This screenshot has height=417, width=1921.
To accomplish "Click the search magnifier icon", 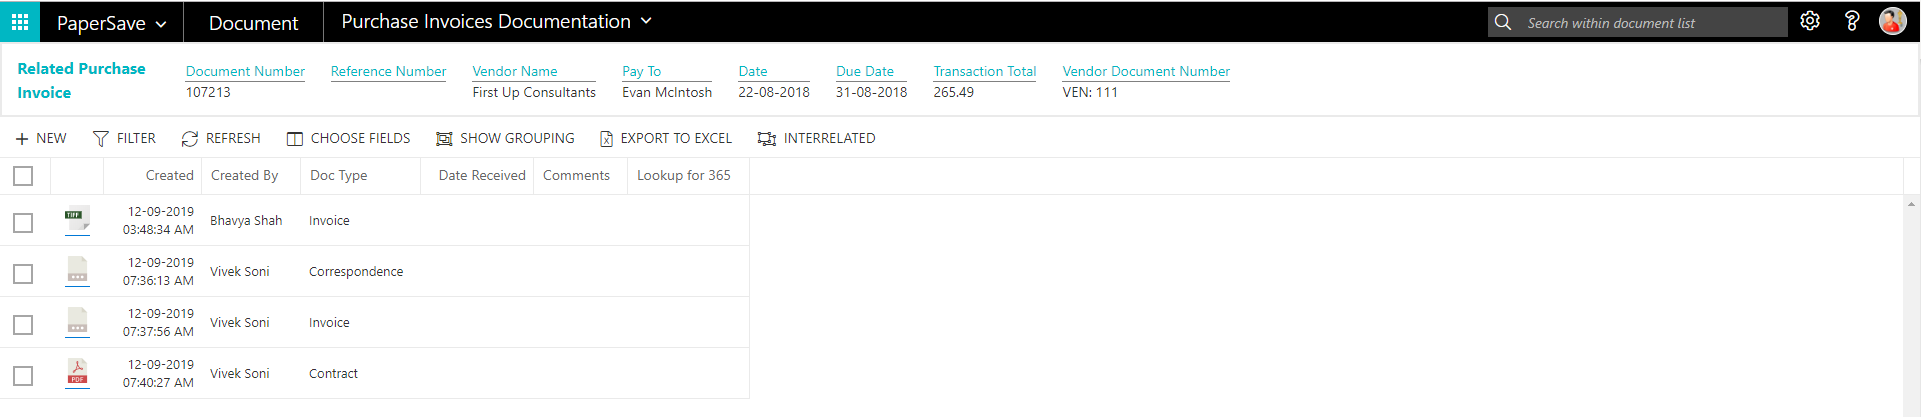I will pos(1503,22).
